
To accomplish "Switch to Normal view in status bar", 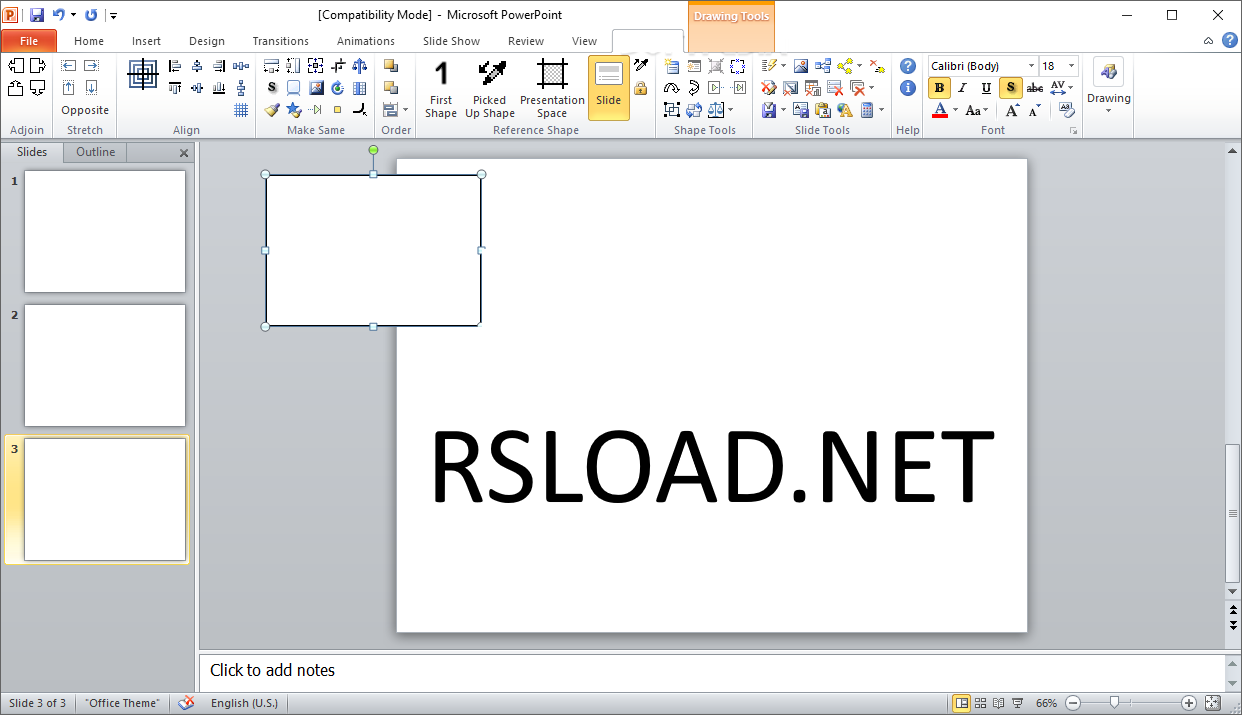I will pyautogui.click(x=961, y=703).
